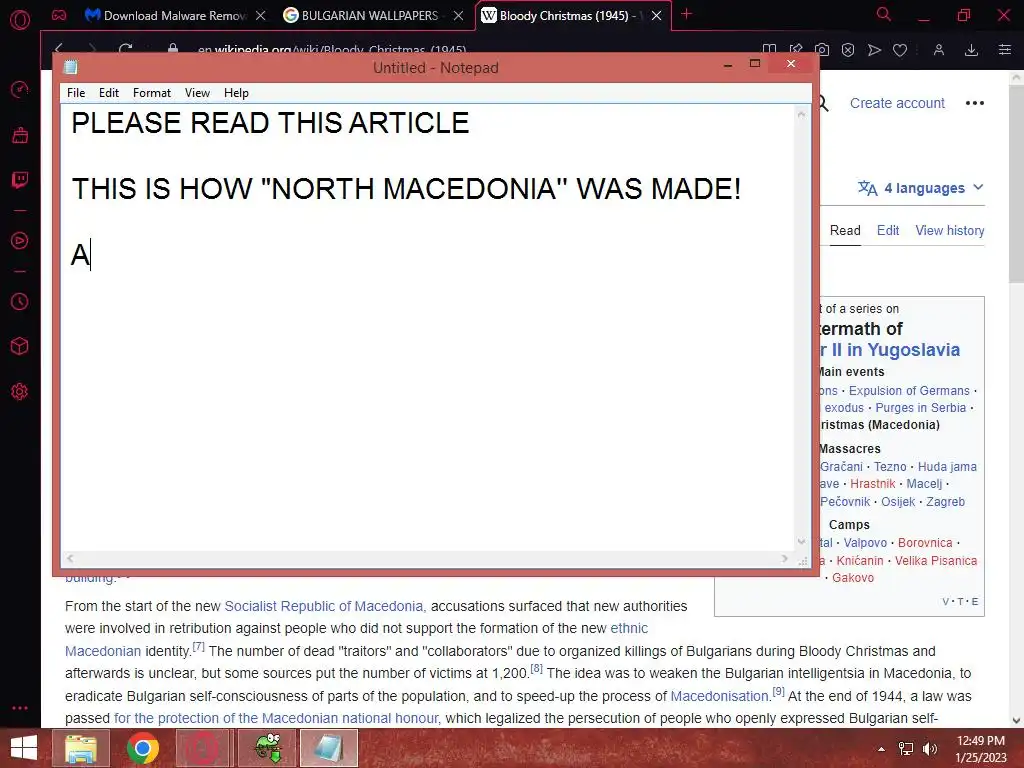Click the browser address bar URL
1024x768 pixels.
332,50
